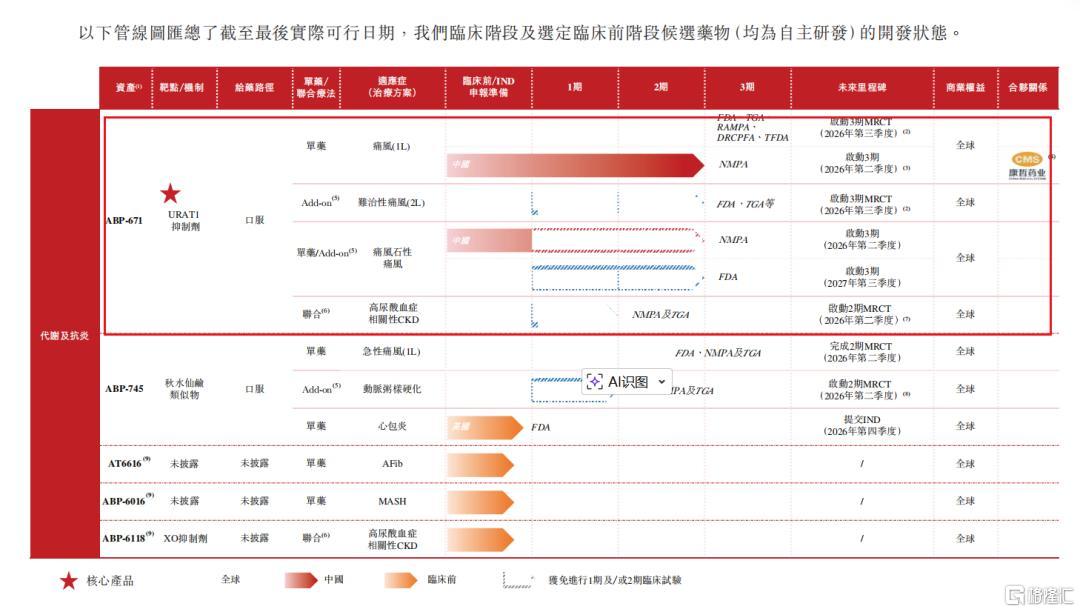Select the 1期 column header

click(x=574, y=87)
